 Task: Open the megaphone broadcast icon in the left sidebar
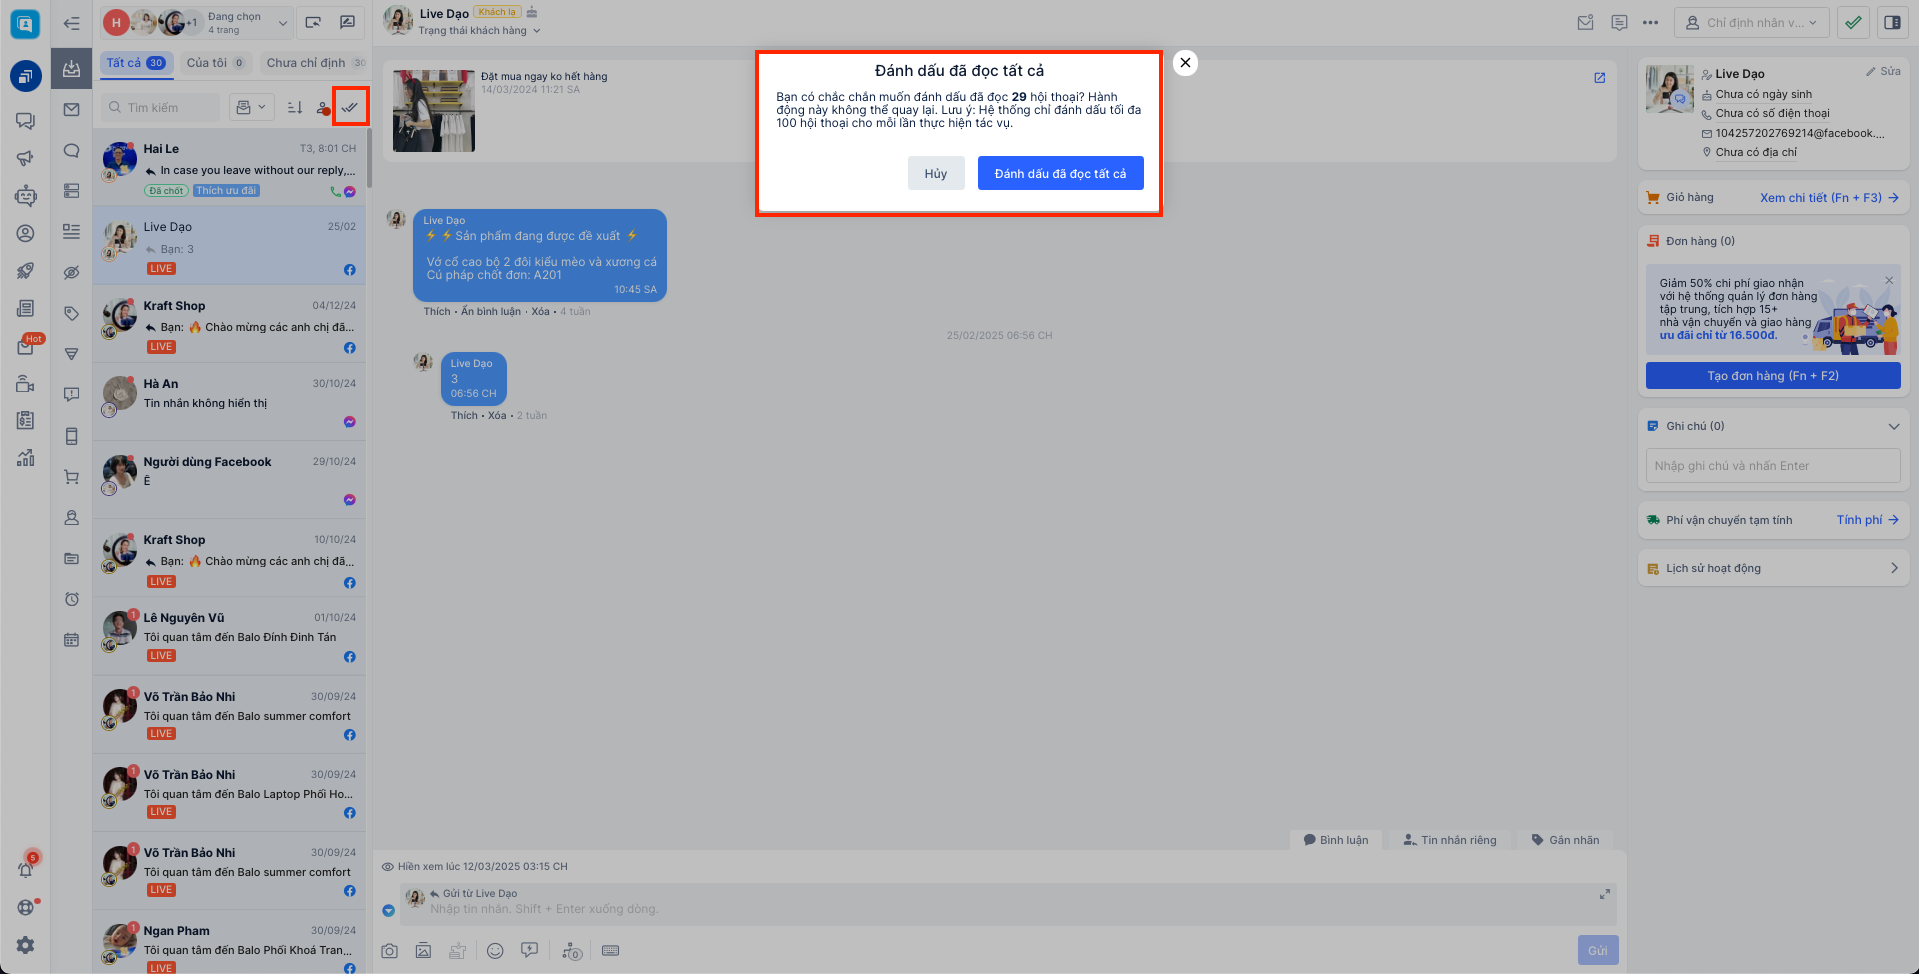pyautogui.click(x=25, y=158)
